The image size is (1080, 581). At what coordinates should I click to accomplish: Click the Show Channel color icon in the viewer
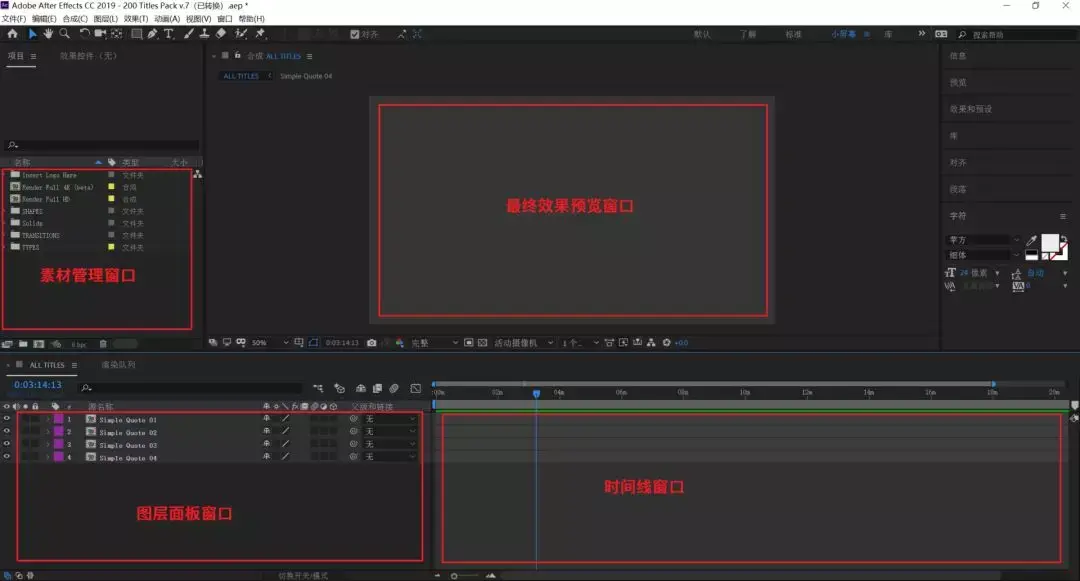[x=399, y=343]
